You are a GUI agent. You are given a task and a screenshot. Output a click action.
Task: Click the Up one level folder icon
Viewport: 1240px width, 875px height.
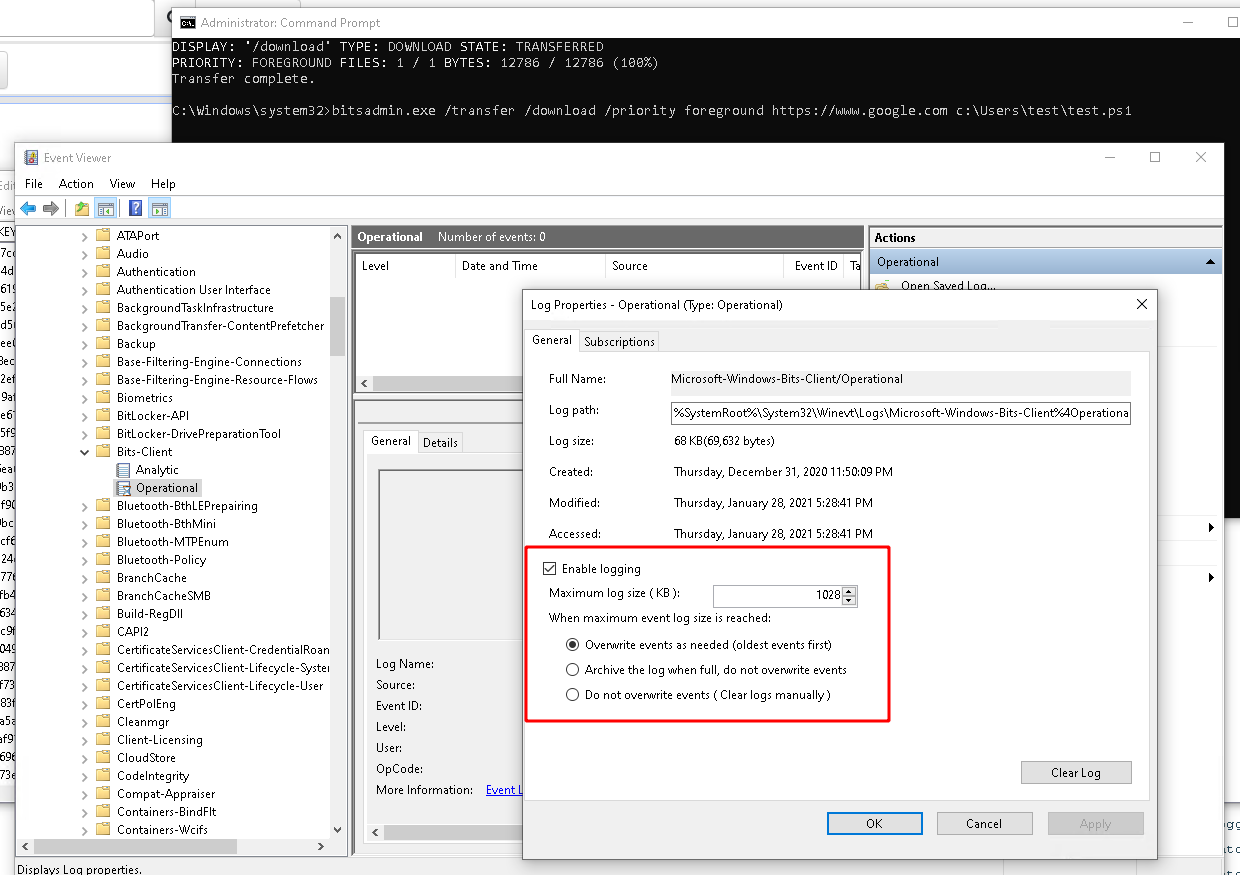pyautogui.click(x=82, y=208)
